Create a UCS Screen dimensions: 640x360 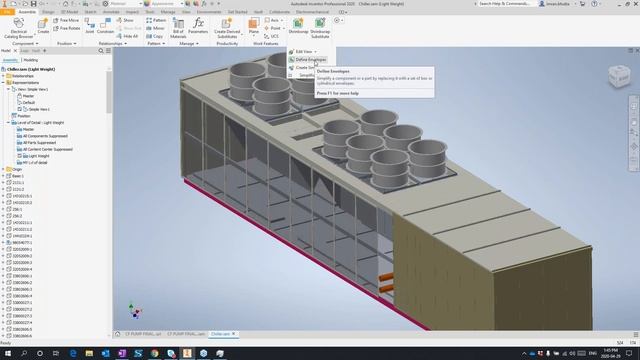pyautogui.click(x=271, y=36)
